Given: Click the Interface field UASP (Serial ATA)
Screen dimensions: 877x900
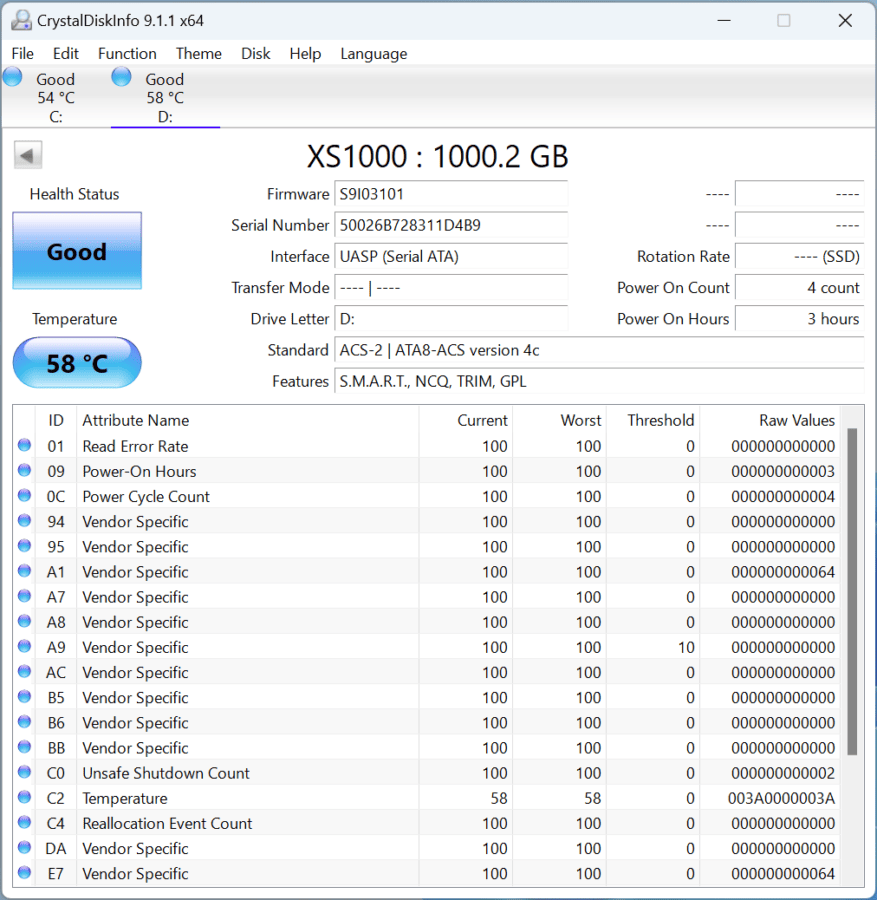Looking at the screenshot, I should coord(451,256).
